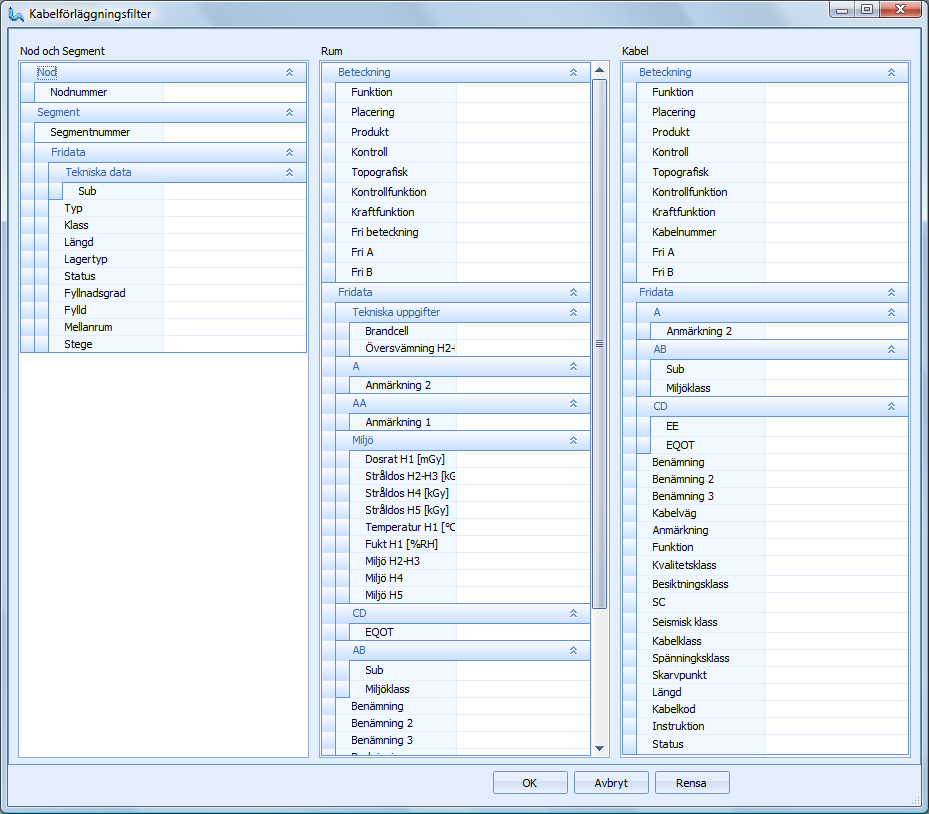This screenshot has height=814, width=929.
Task: Select the SC row in Kabel
Action: point(773,603)
